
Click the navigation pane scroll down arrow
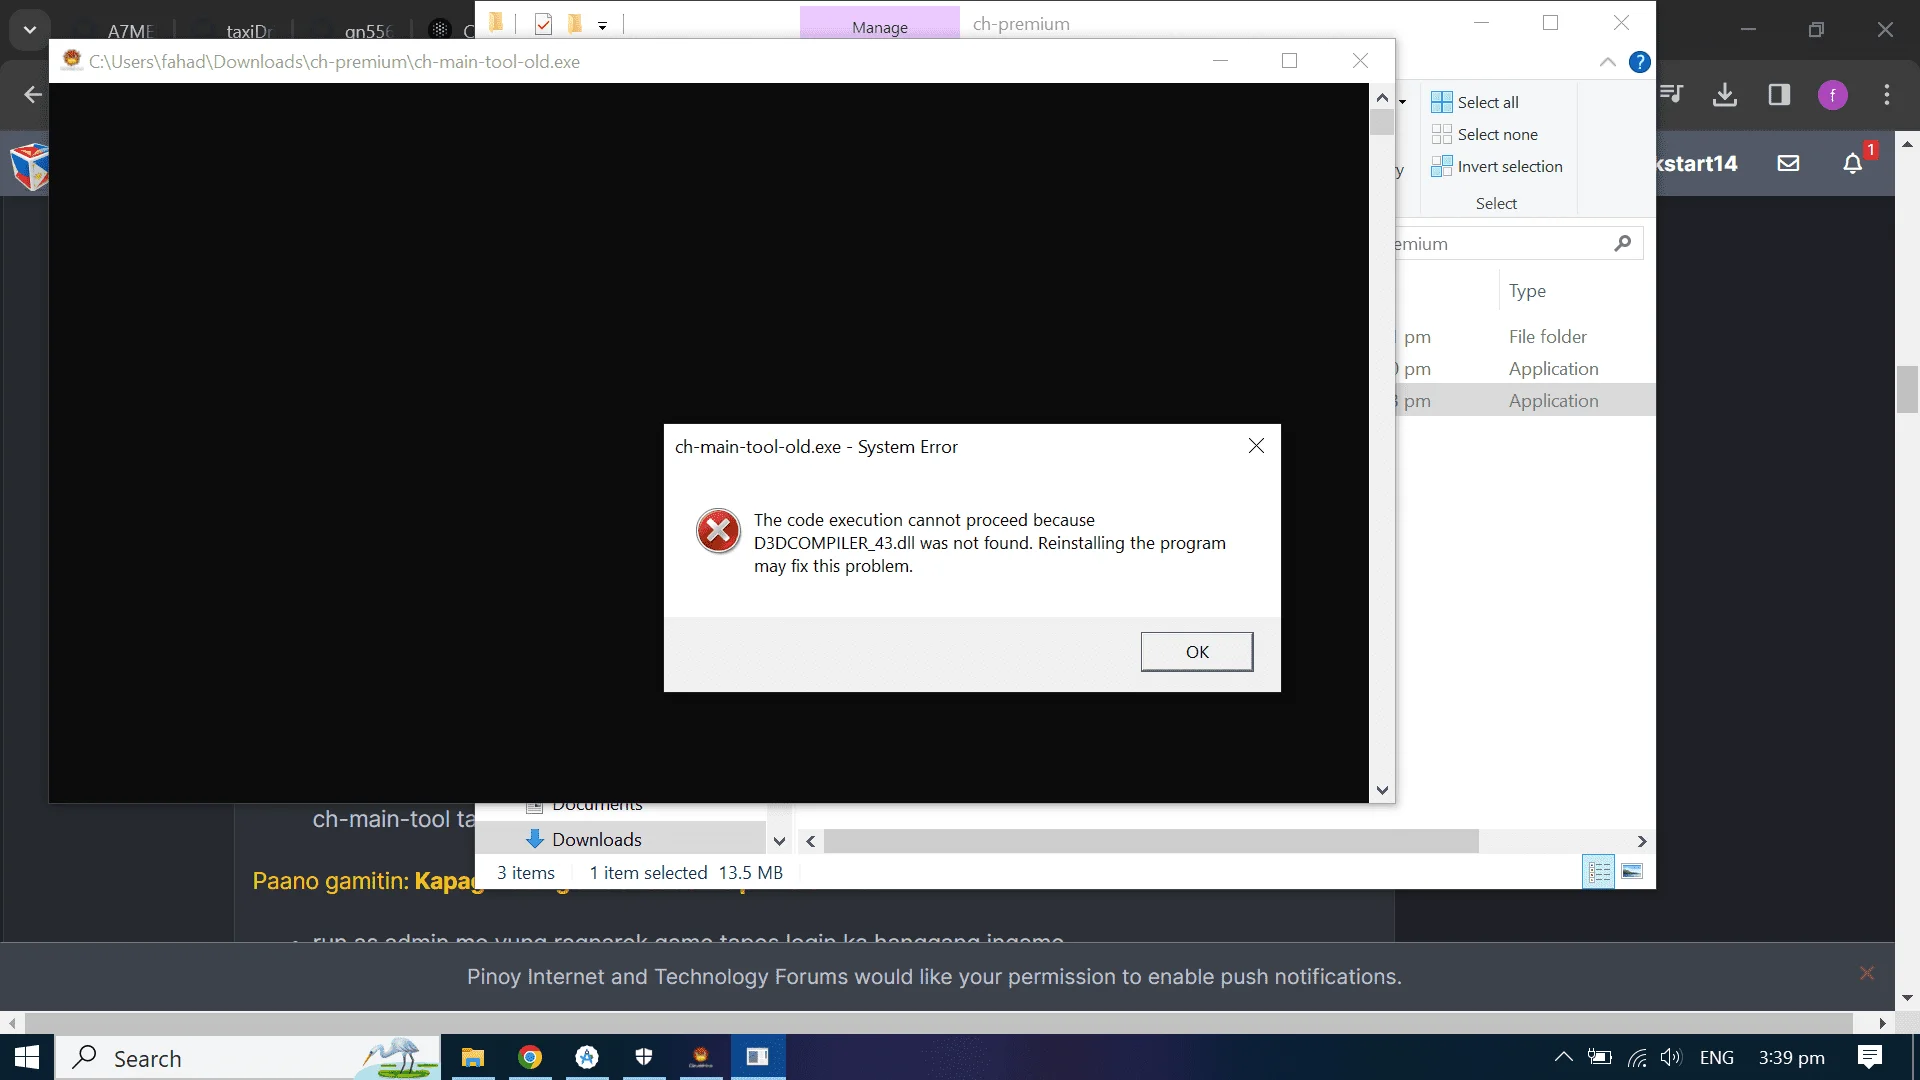(779, 841)
